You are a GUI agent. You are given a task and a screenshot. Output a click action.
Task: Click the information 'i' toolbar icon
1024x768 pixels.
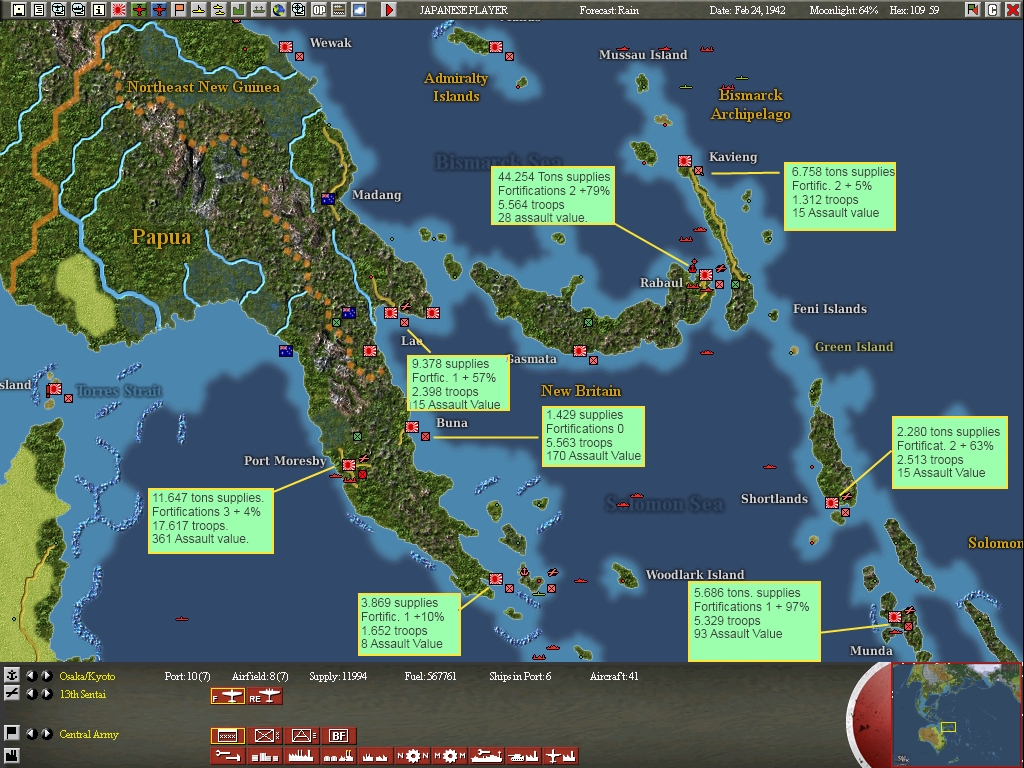pos(99,9)
